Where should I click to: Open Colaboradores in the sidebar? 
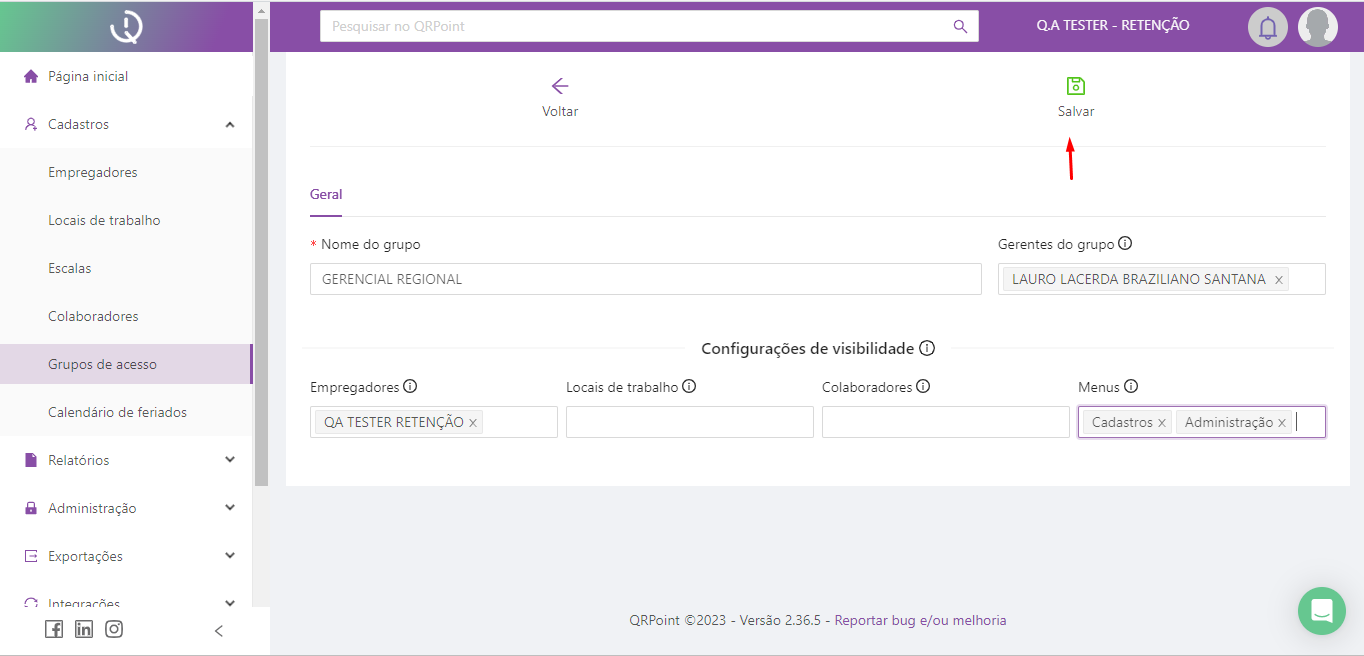[93, 316]
